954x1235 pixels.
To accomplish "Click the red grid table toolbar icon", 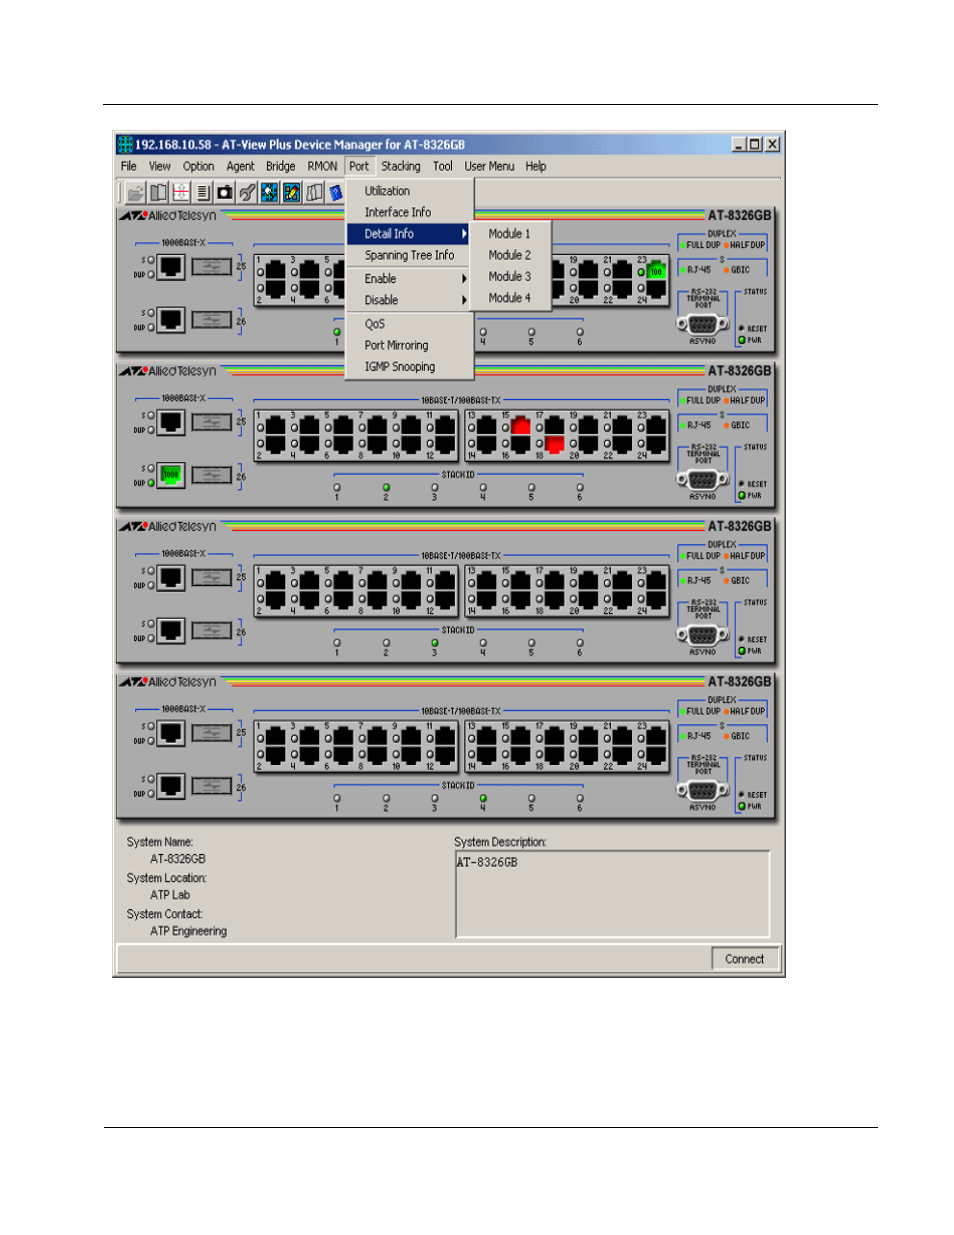I will [x=180, y=192].
